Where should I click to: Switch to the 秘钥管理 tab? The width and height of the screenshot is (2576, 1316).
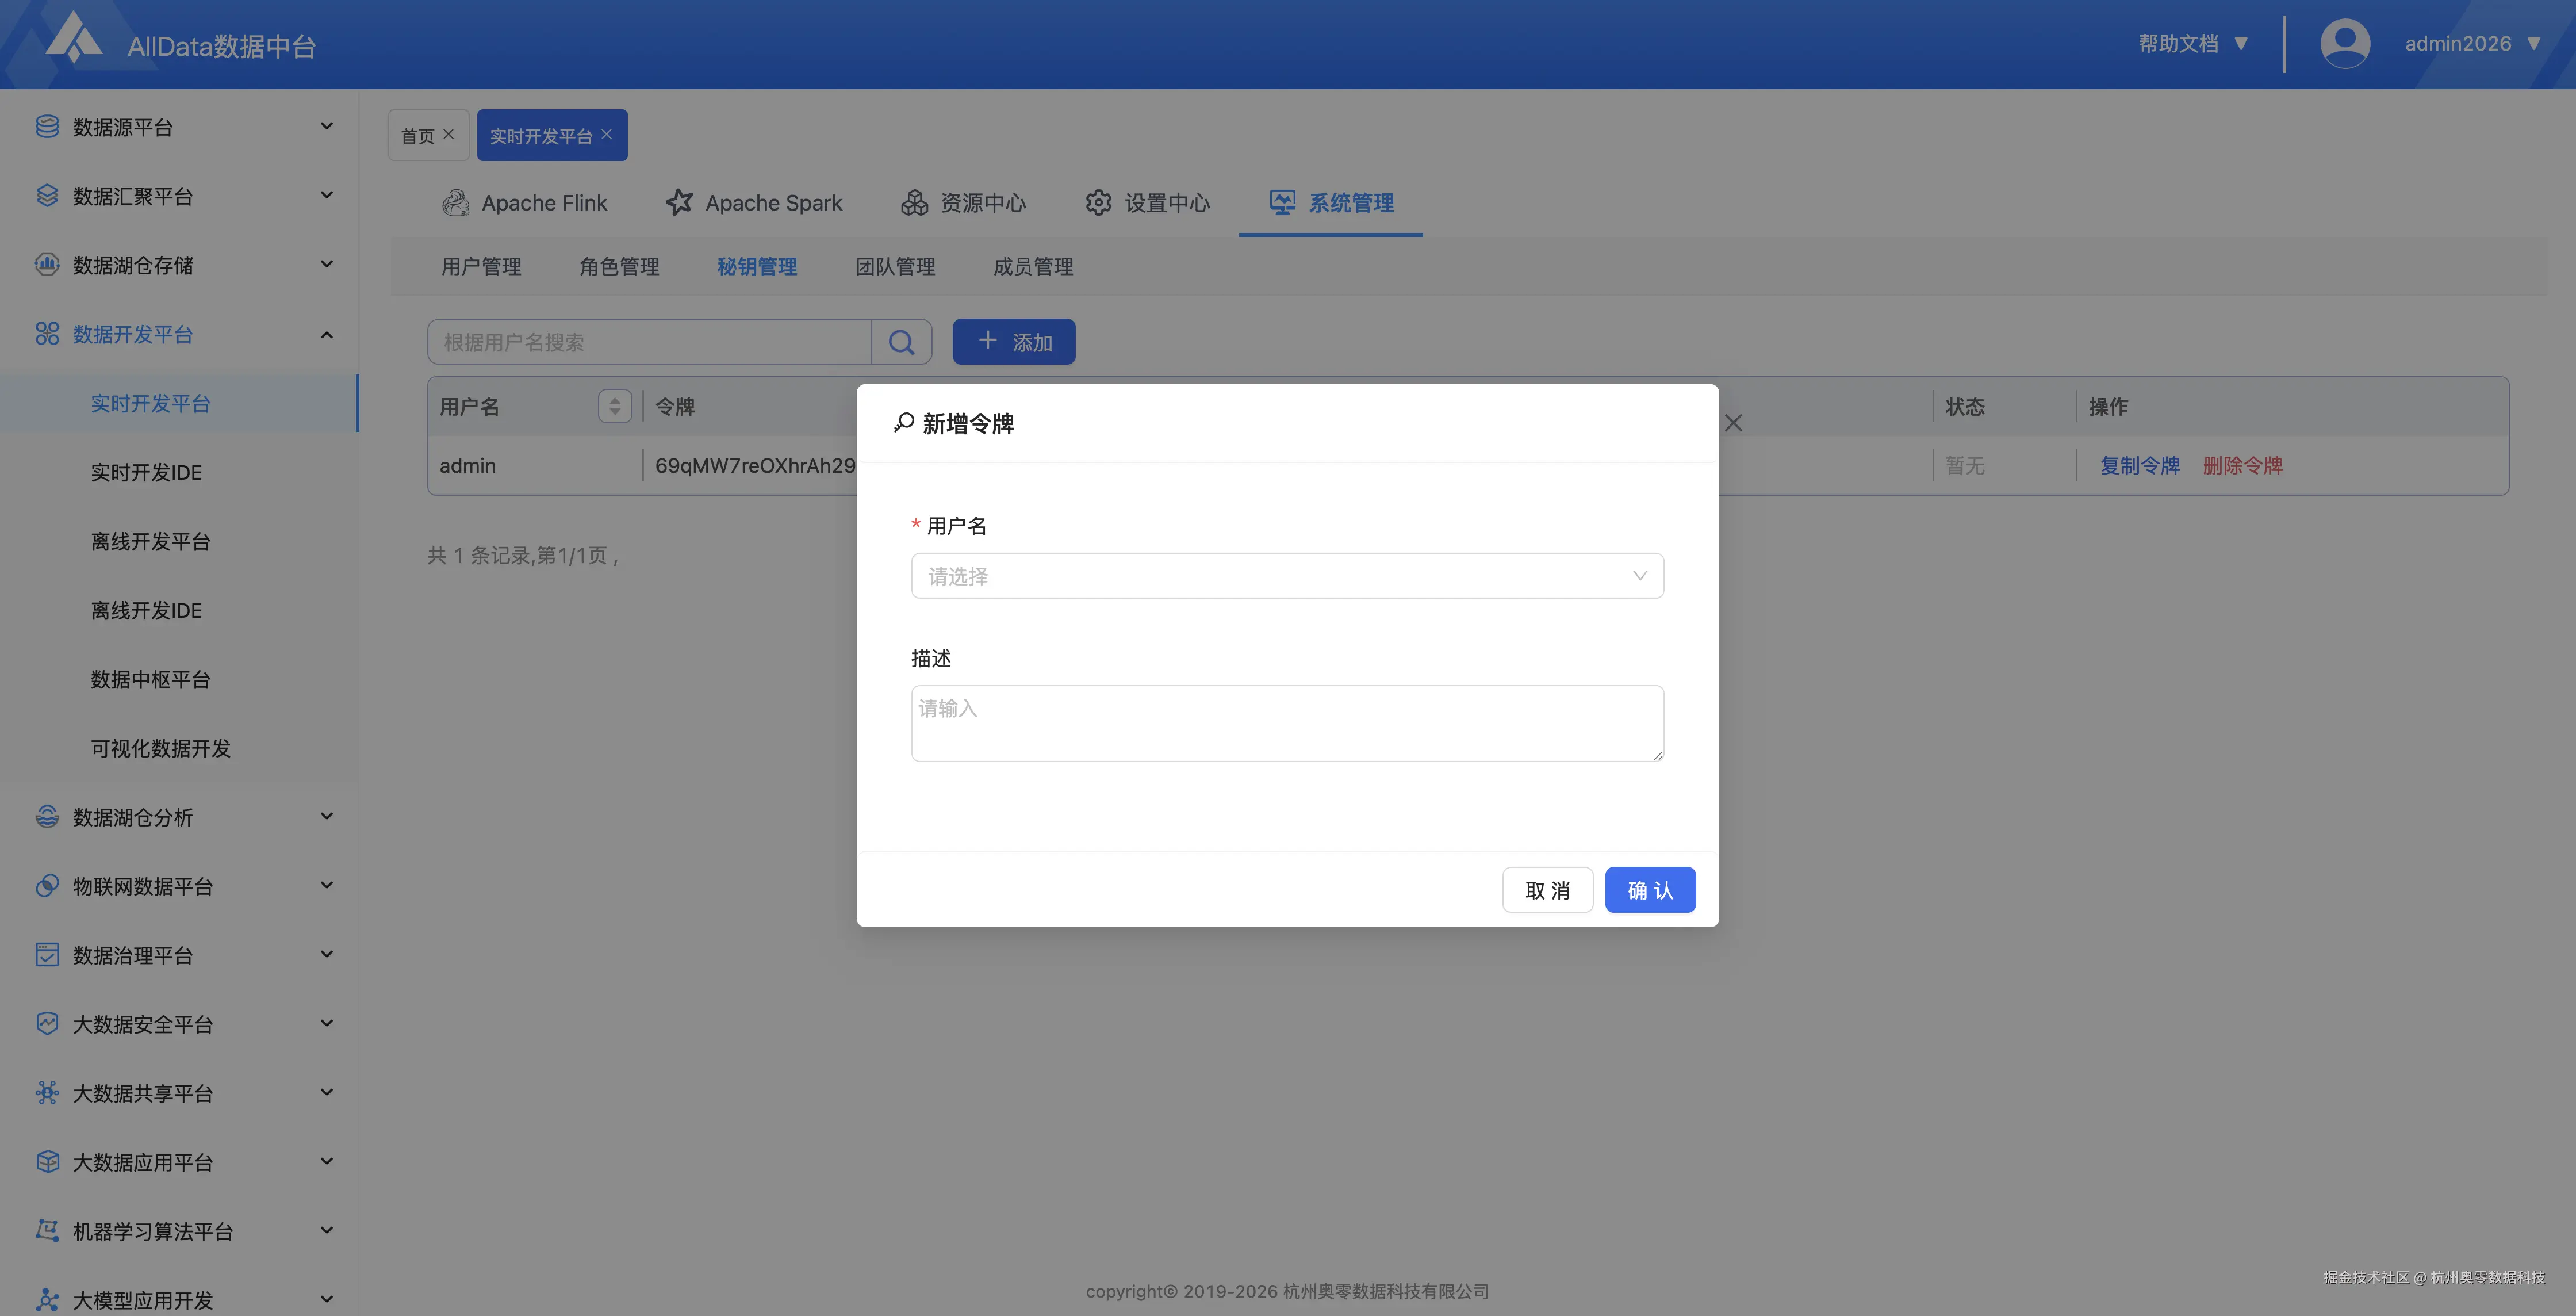(757, 266)
